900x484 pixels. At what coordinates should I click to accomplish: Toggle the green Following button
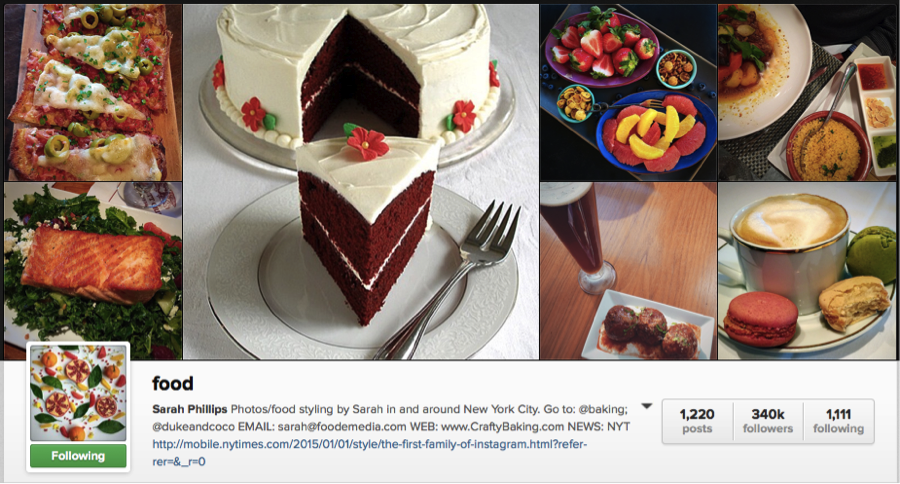point(78,456)
